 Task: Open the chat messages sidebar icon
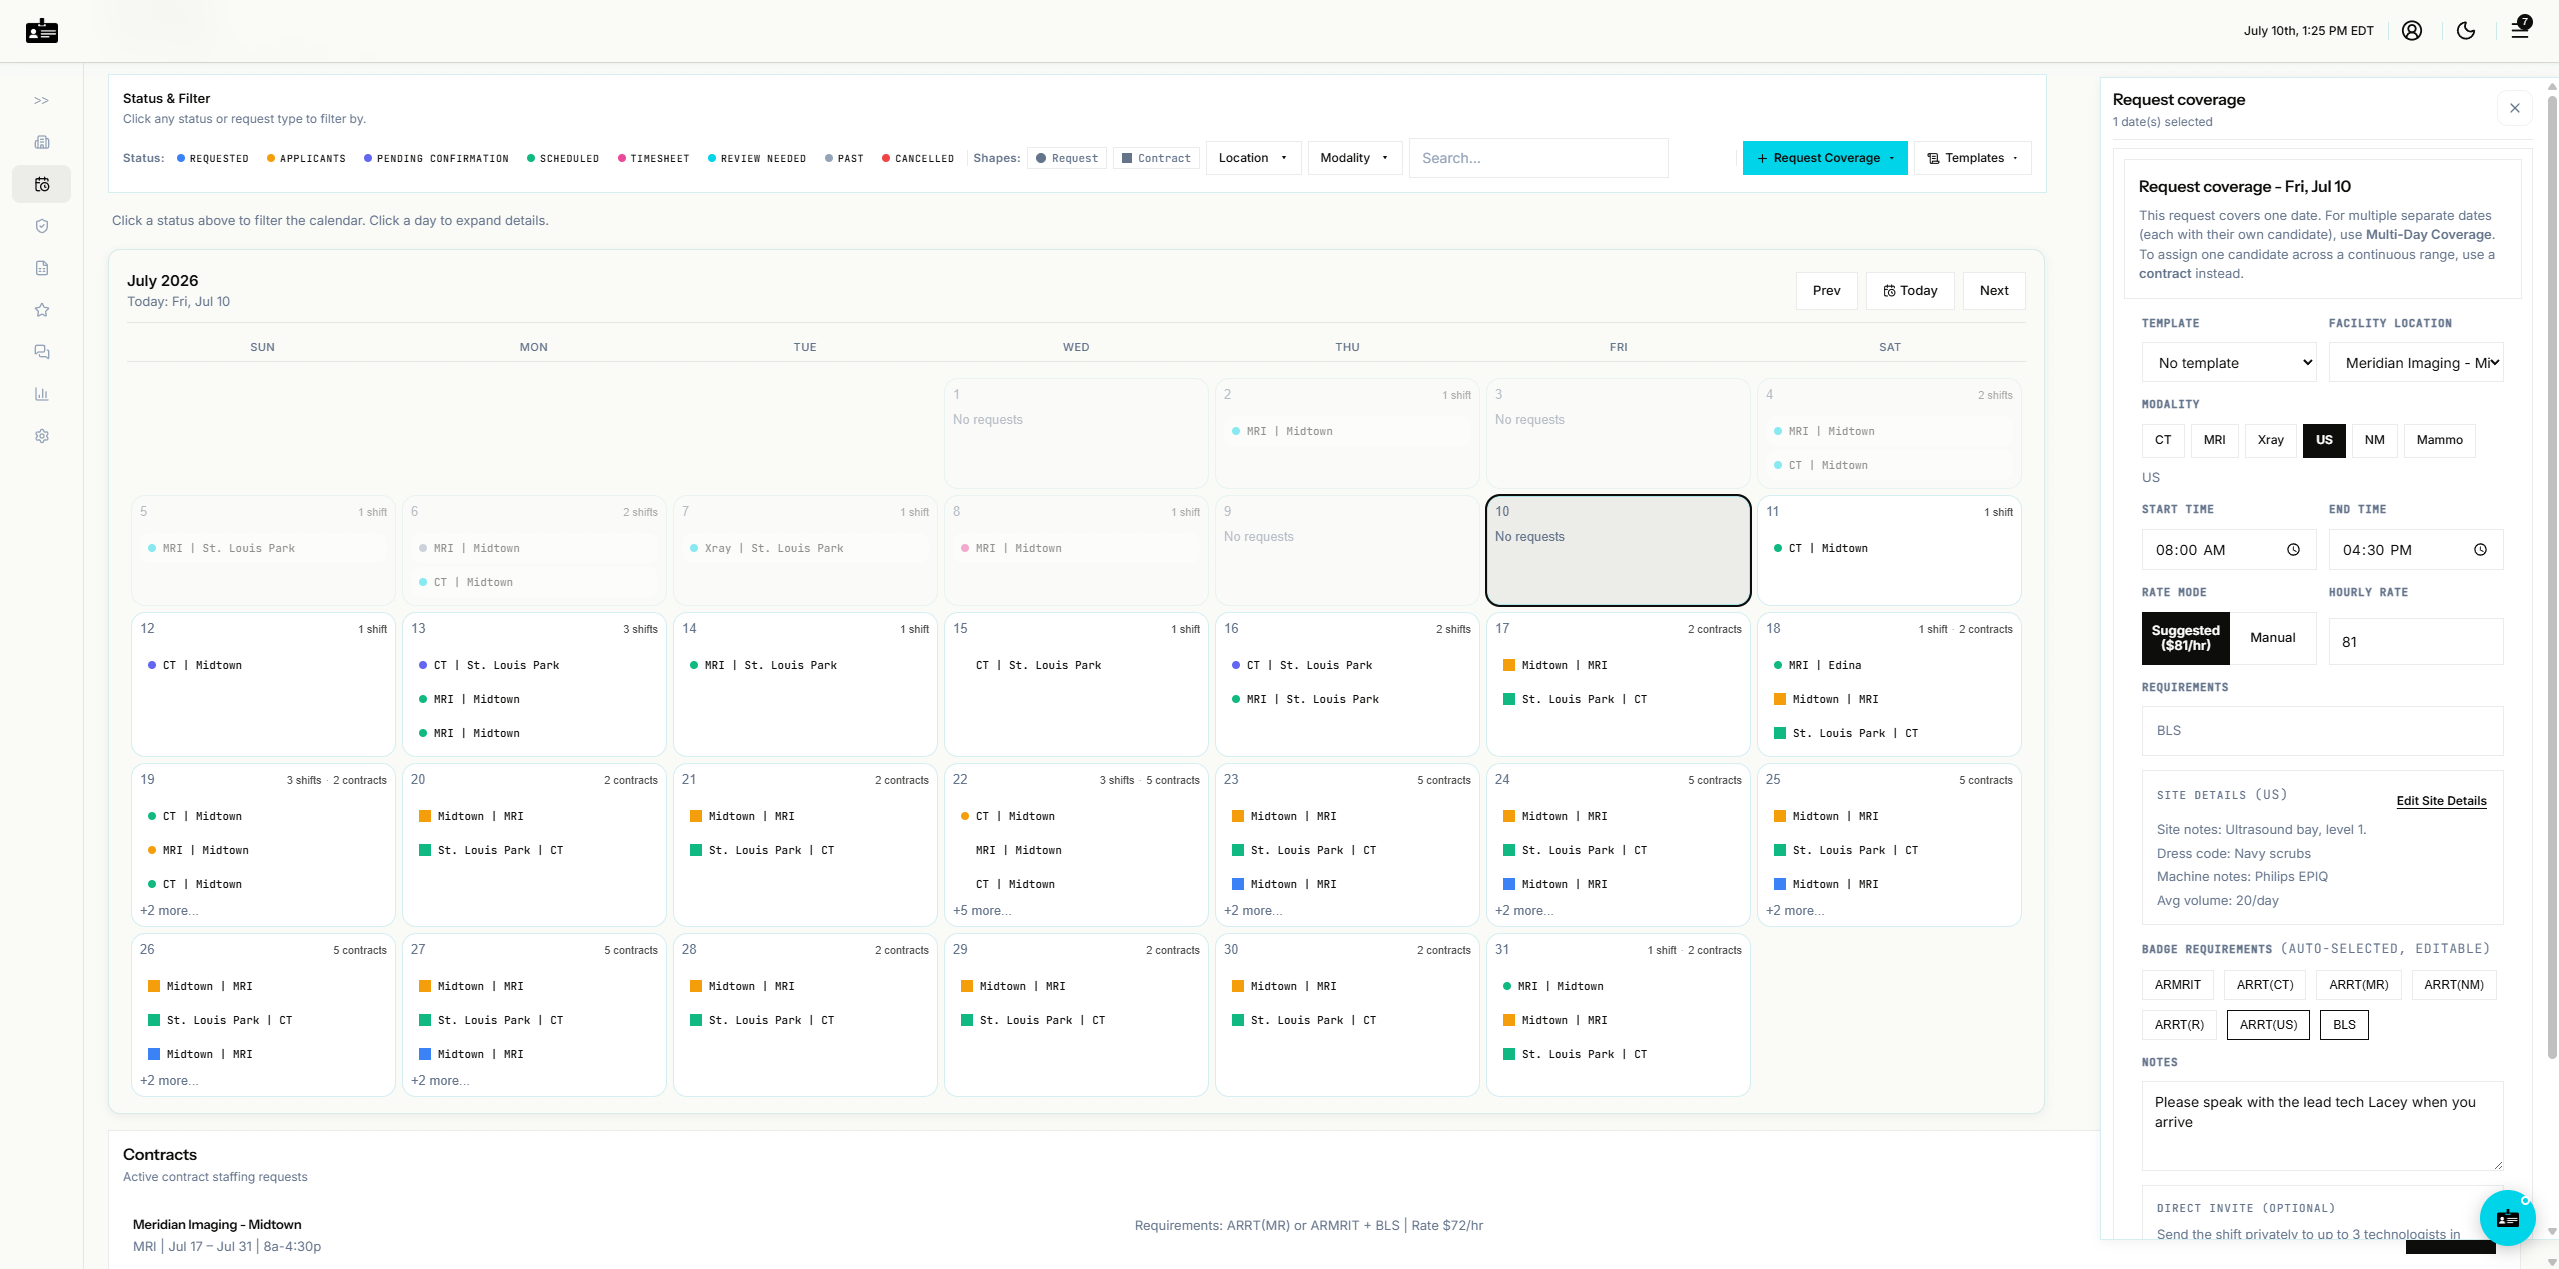(42, 352)
